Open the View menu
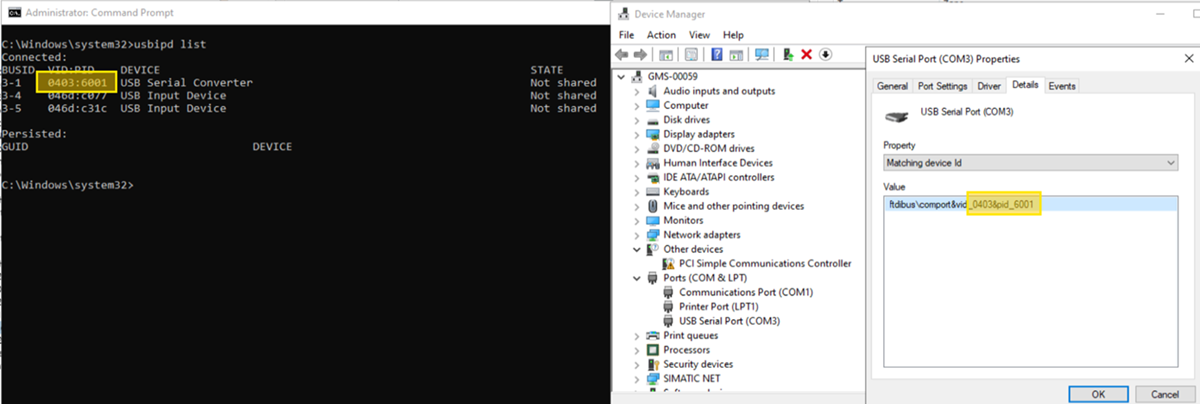 699,35
